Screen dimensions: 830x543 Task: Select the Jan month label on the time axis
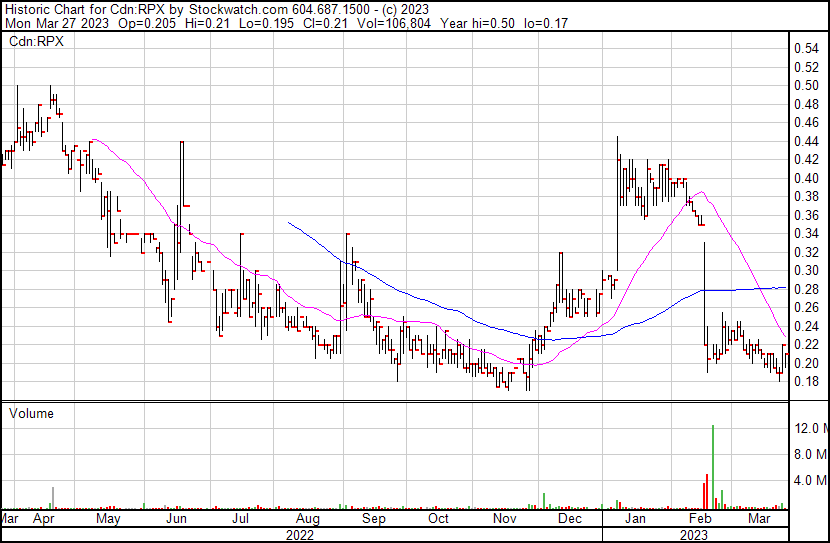click(634, 519)
